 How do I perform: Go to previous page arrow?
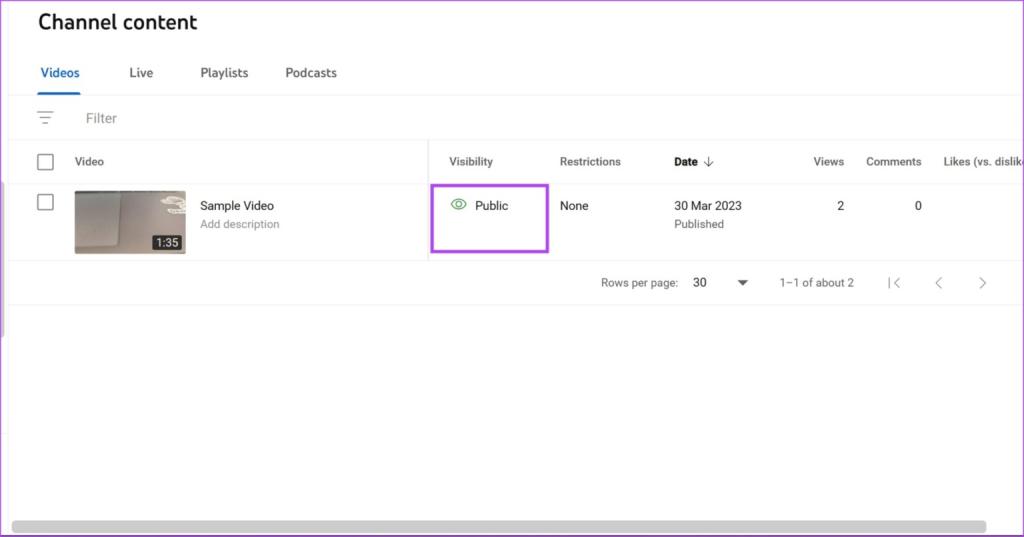pos(938,283)
